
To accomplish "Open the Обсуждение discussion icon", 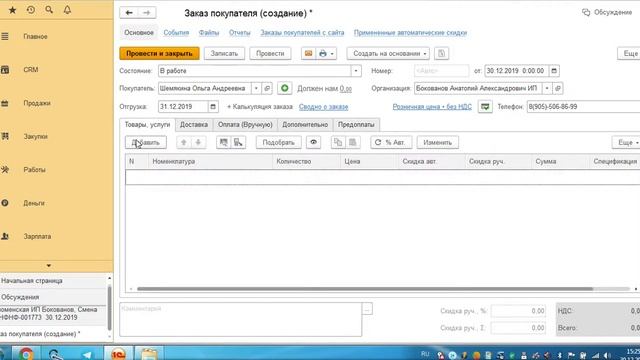I will tap(586, 13).
